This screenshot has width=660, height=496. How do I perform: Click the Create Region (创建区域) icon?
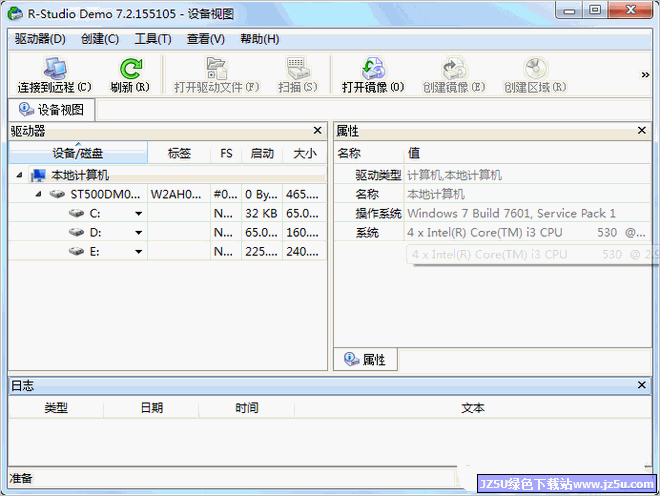535,68
